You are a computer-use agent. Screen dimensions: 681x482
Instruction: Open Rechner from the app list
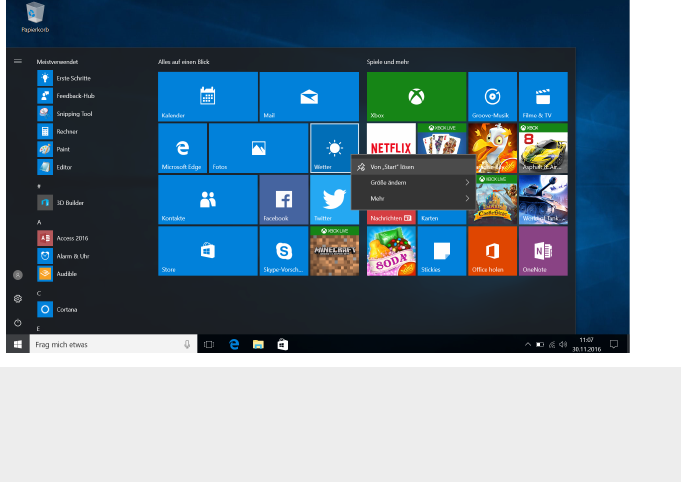tap(57, 132)
